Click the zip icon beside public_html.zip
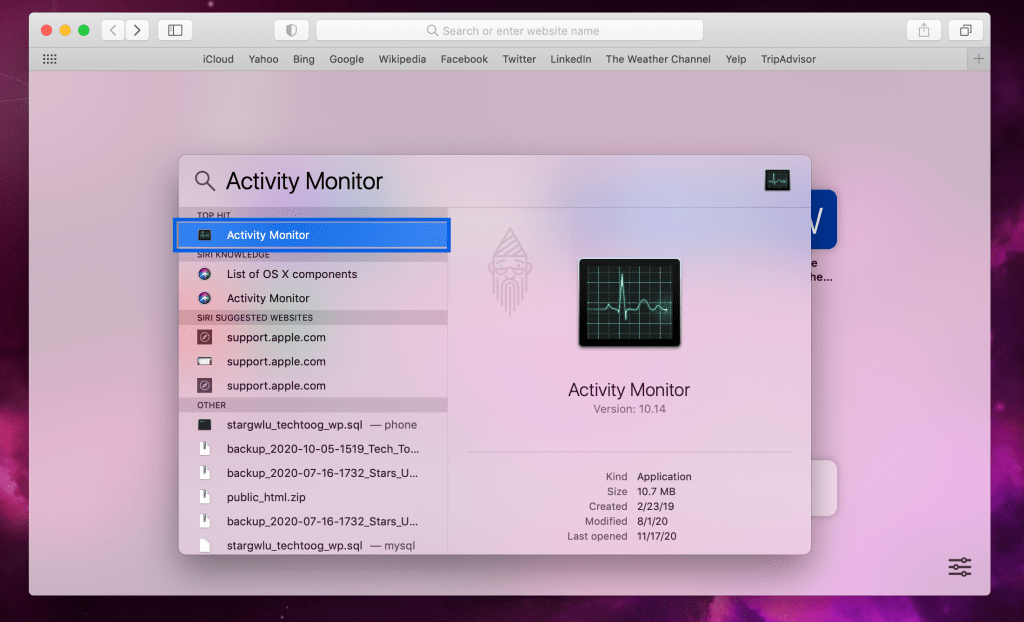Image resolution: width=1024 pixels, height=622 pixels. pos(204,497)
